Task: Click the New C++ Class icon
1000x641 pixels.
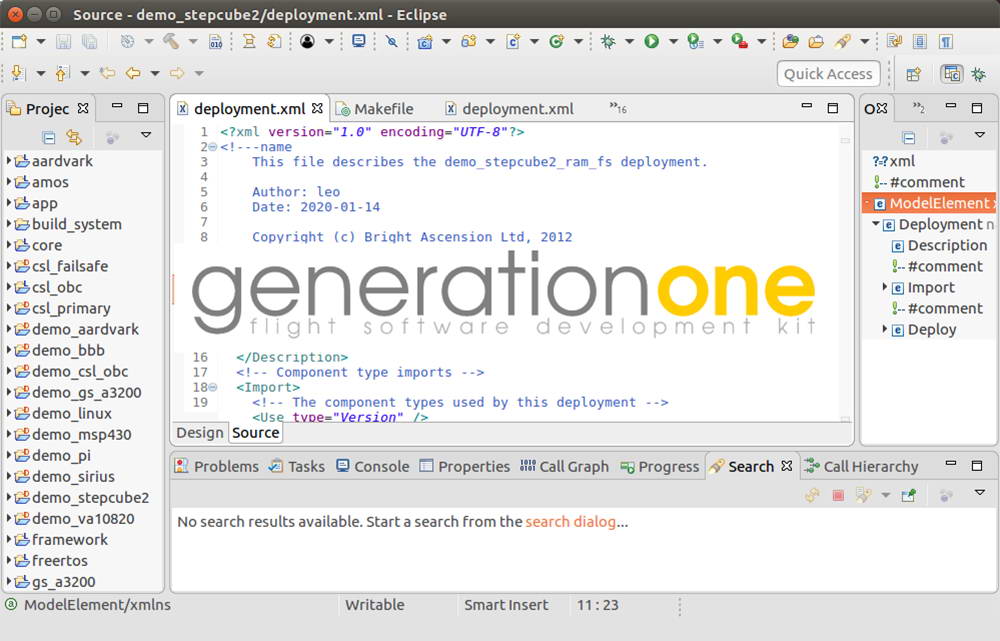Action: [556, 42]
